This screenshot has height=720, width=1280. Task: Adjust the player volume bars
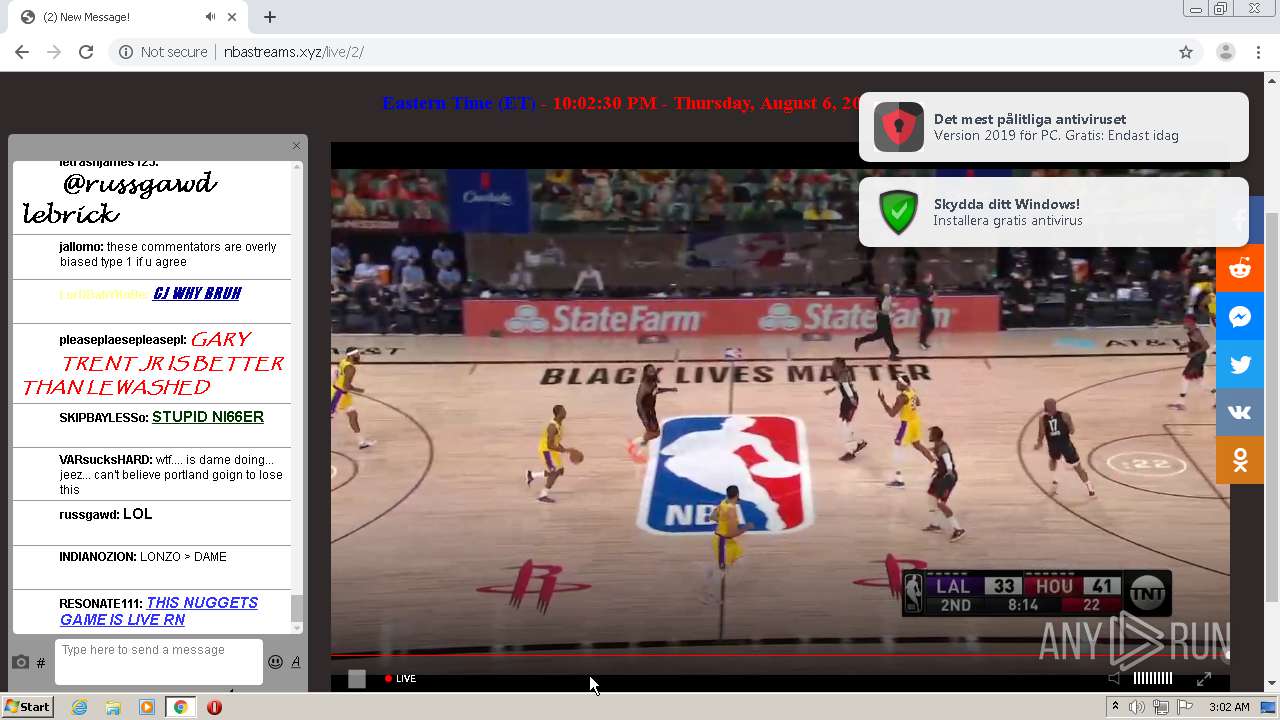tap(1152, 678)
